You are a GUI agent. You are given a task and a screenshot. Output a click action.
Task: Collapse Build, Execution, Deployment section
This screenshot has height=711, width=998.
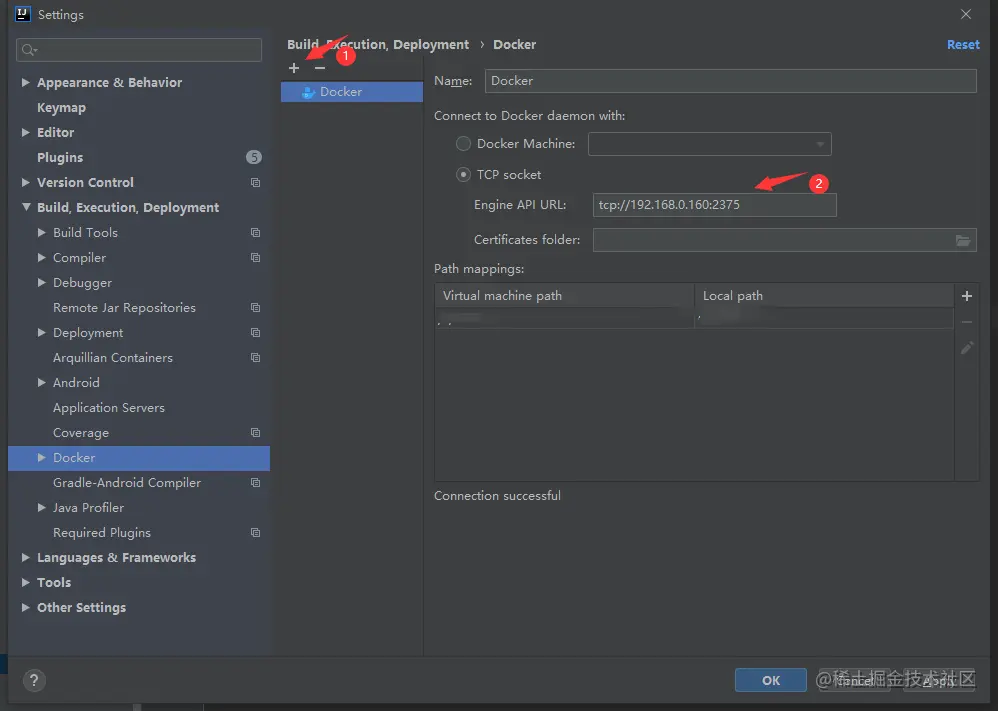[x=26, y=207]
